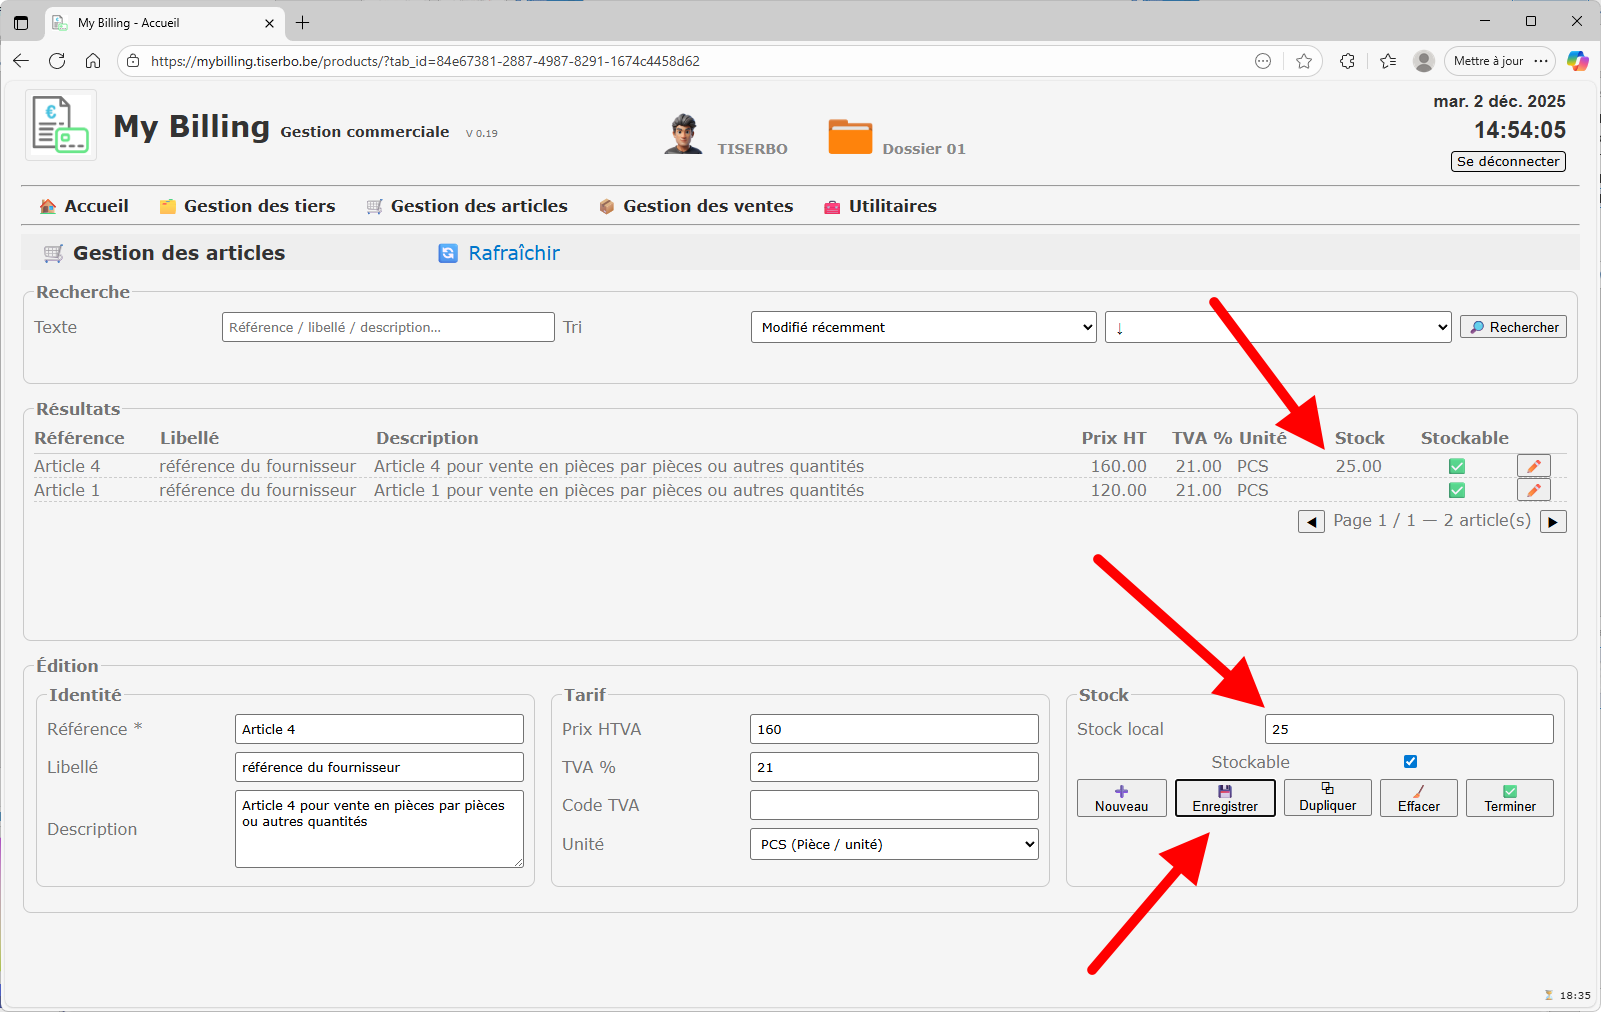The height and width of the screenshot is (1012, 1601).
Task: Click the pencil edit icon for Article 1
Action: tap(1533, 490)
